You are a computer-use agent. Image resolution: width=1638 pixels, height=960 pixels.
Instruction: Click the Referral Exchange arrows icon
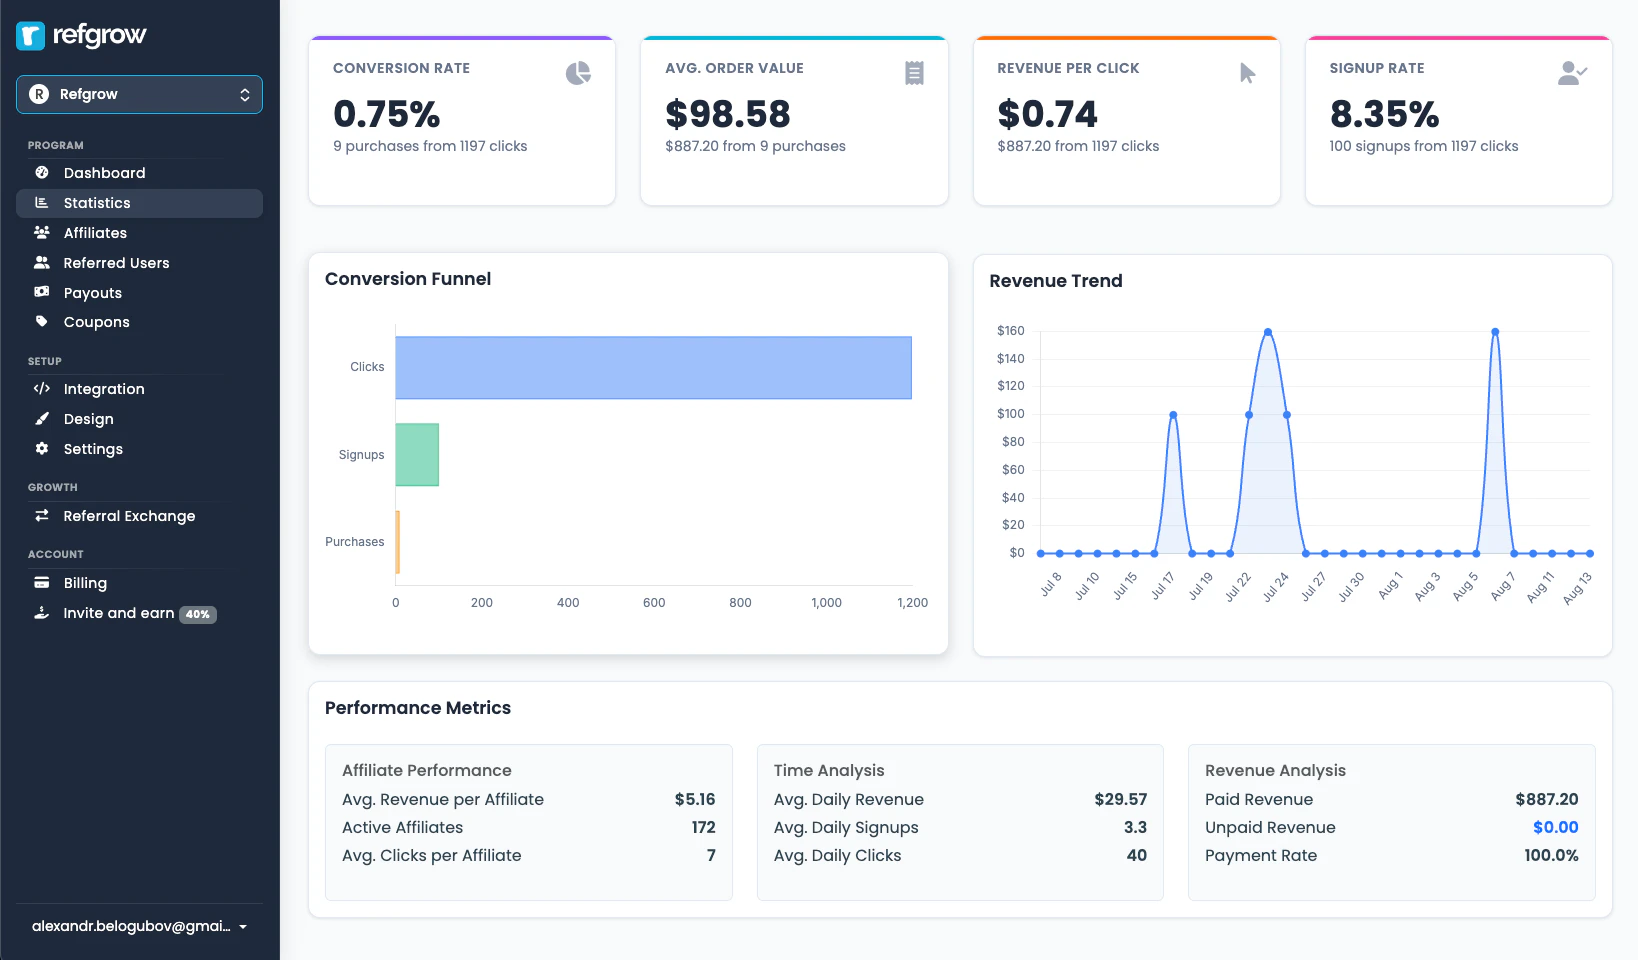tap(41, 515)
